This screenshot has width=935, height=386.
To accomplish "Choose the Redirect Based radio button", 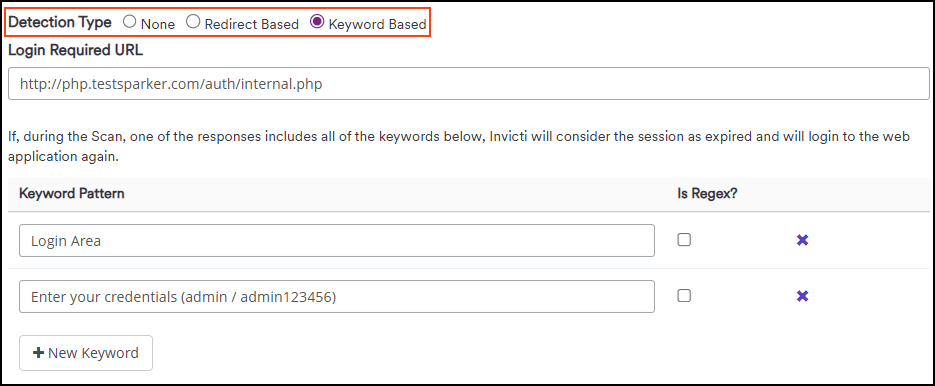I will point(193,22).
